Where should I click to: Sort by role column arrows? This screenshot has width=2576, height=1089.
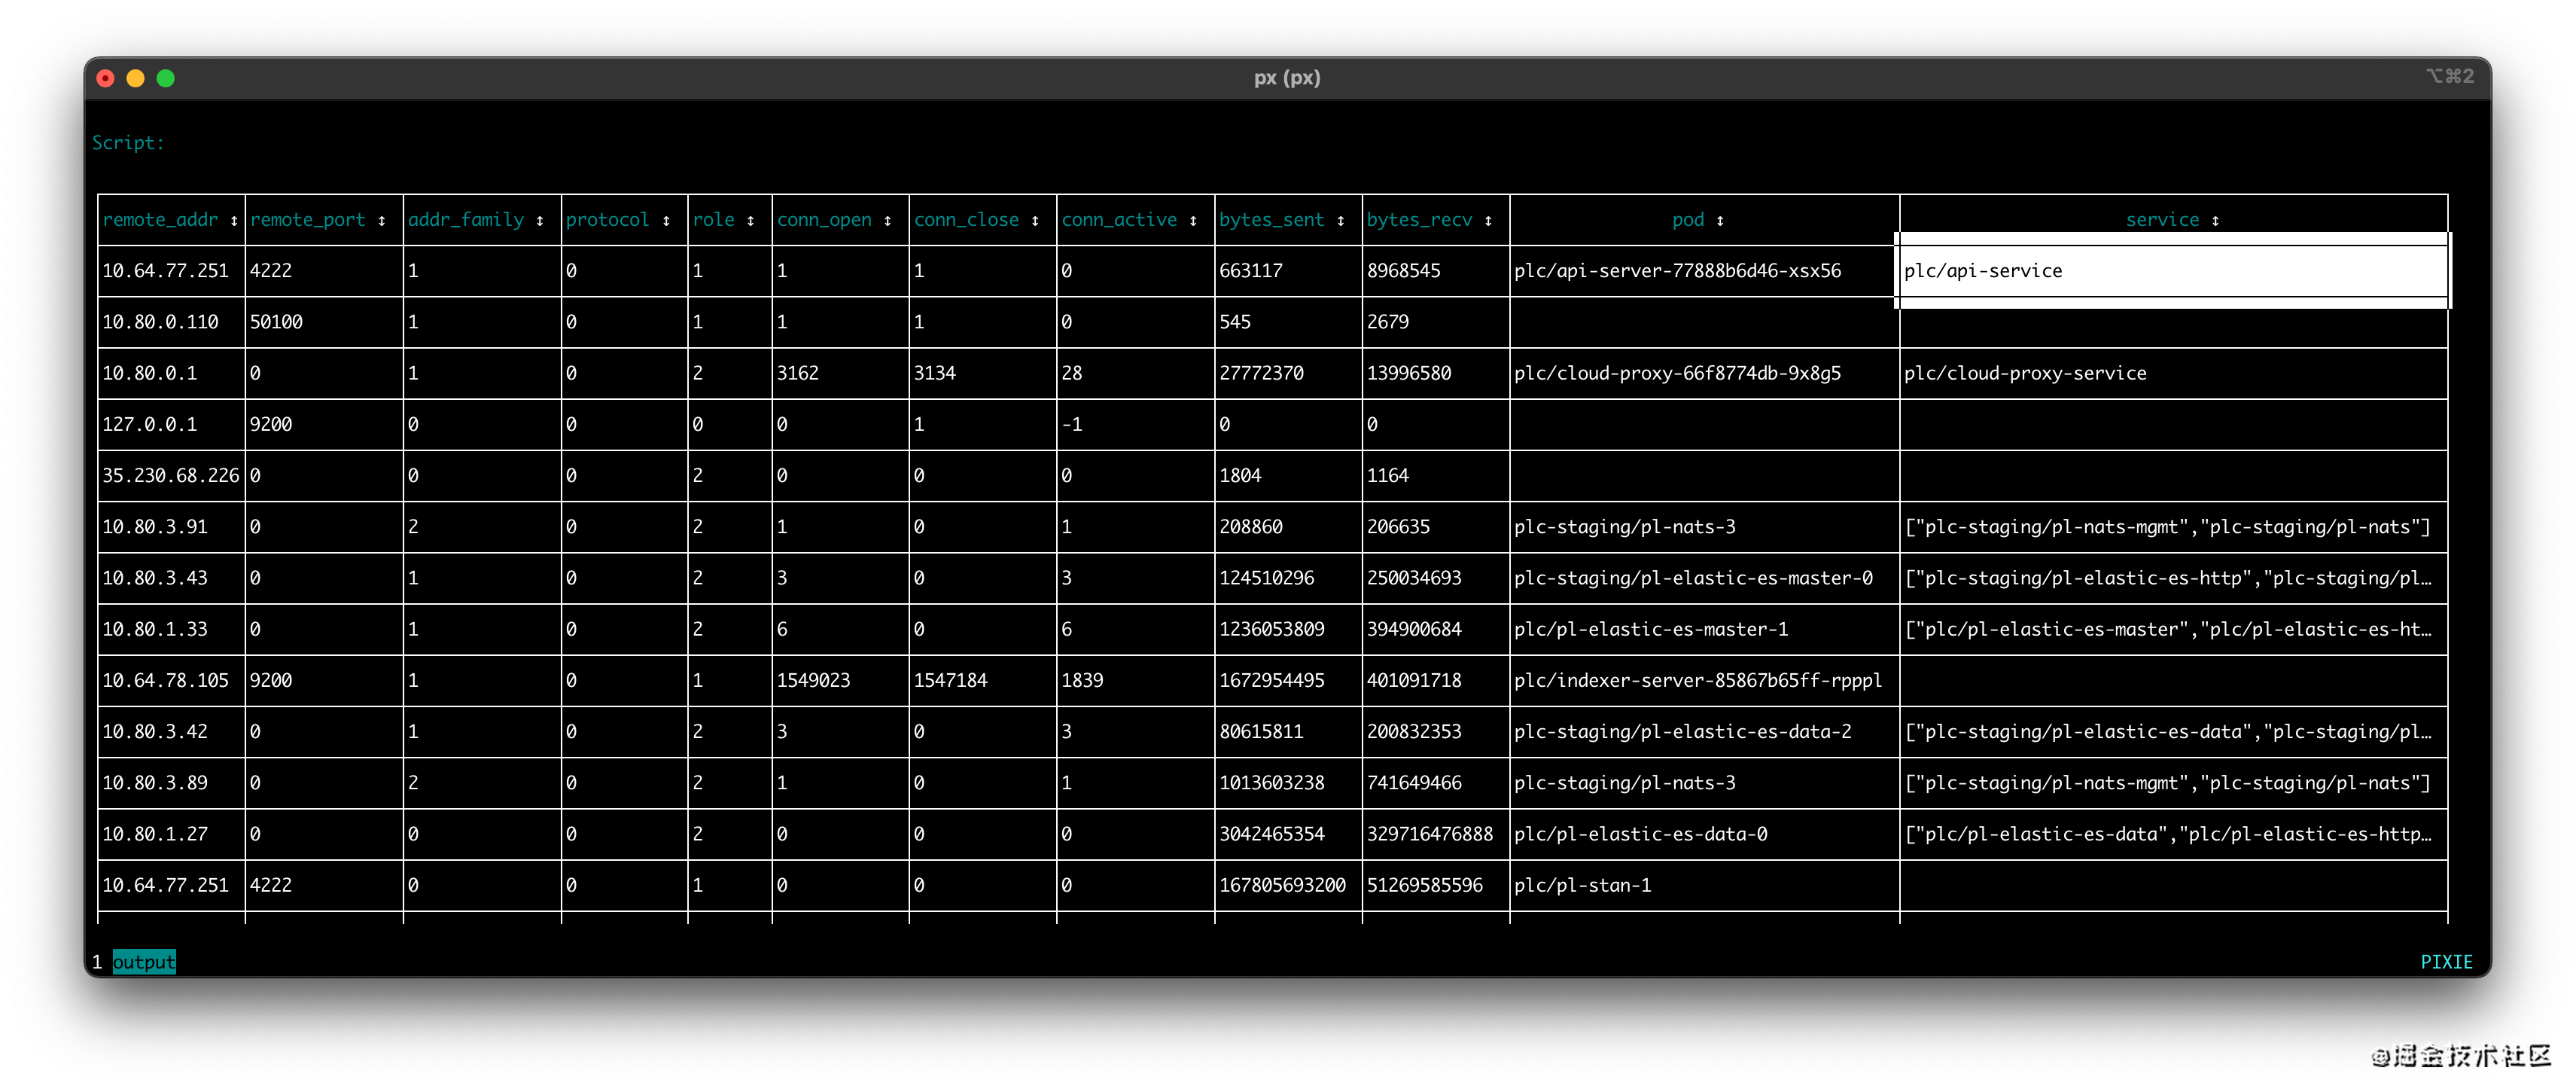click(x=751, y=221)
